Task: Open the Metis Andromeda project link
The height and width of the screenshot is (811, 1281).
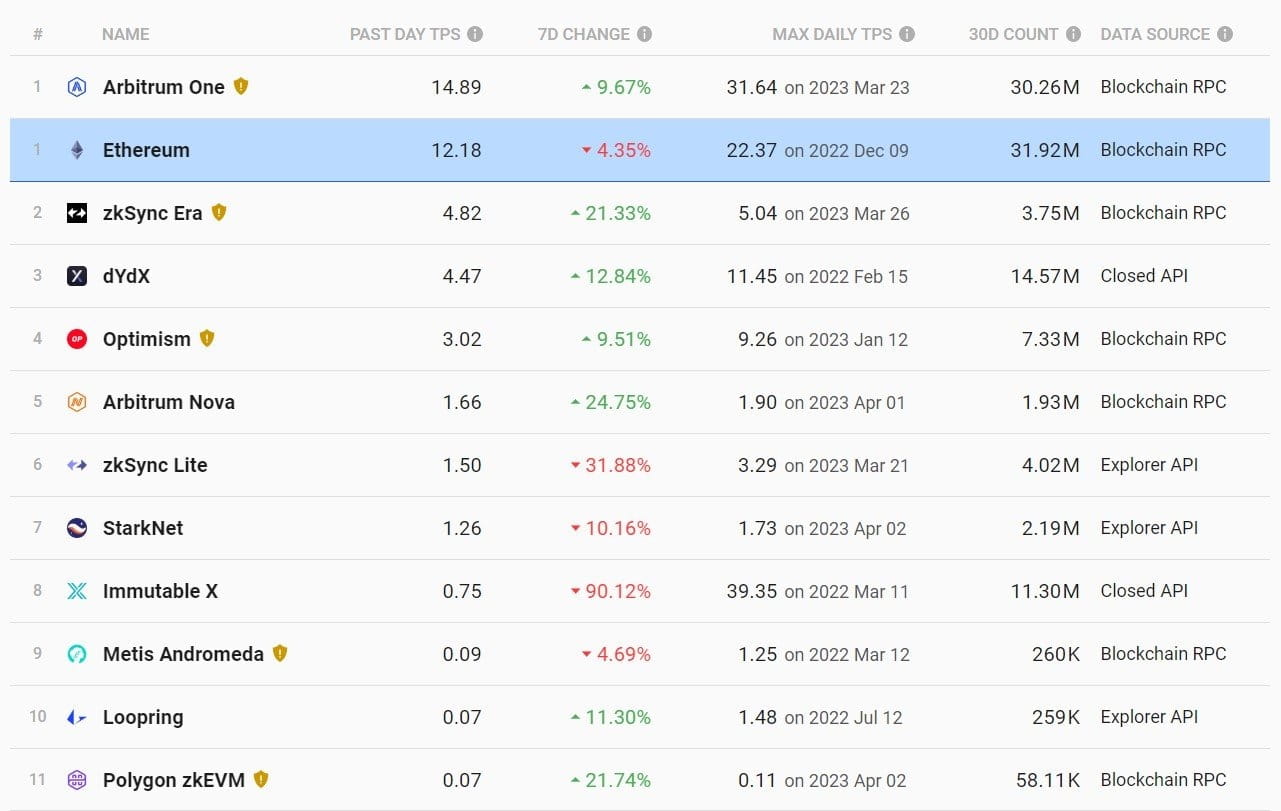Action: coord(184,654)
